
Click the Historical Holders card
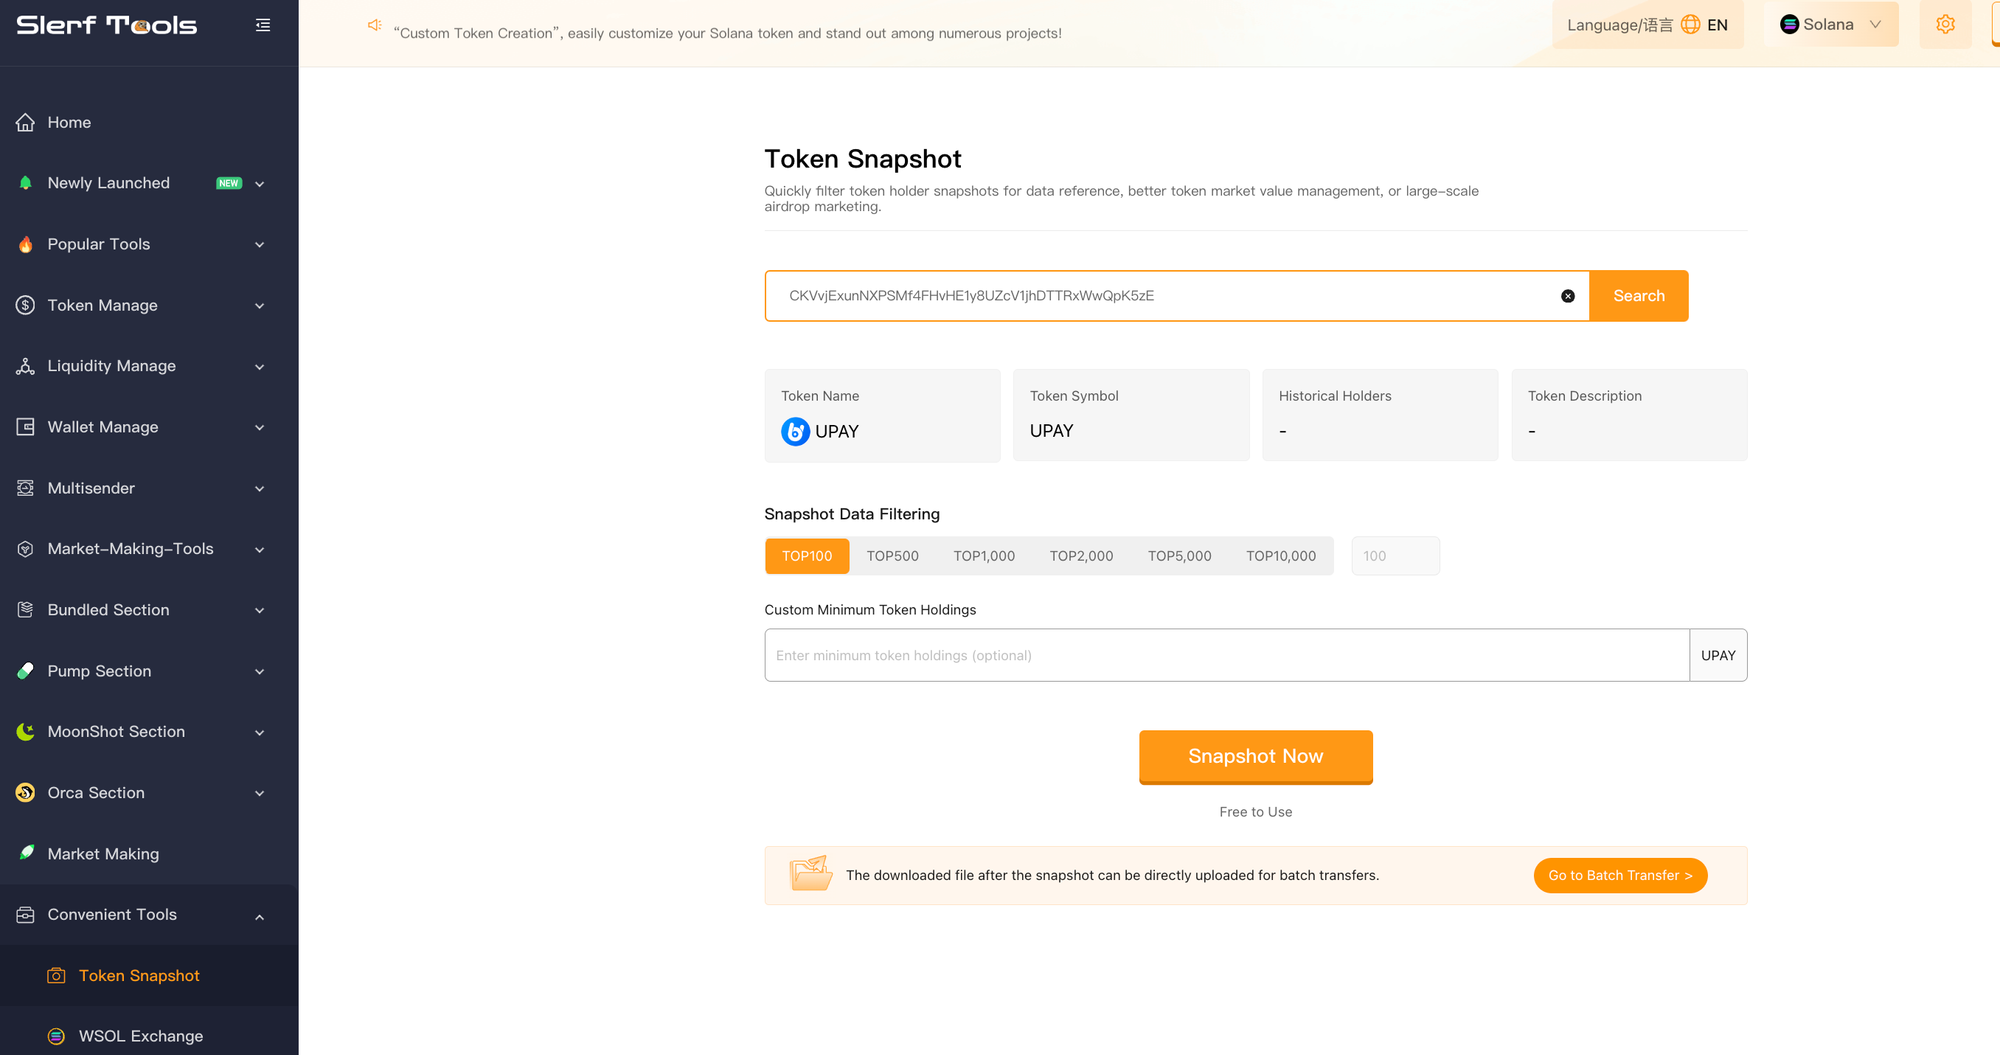coord(1380,415)
